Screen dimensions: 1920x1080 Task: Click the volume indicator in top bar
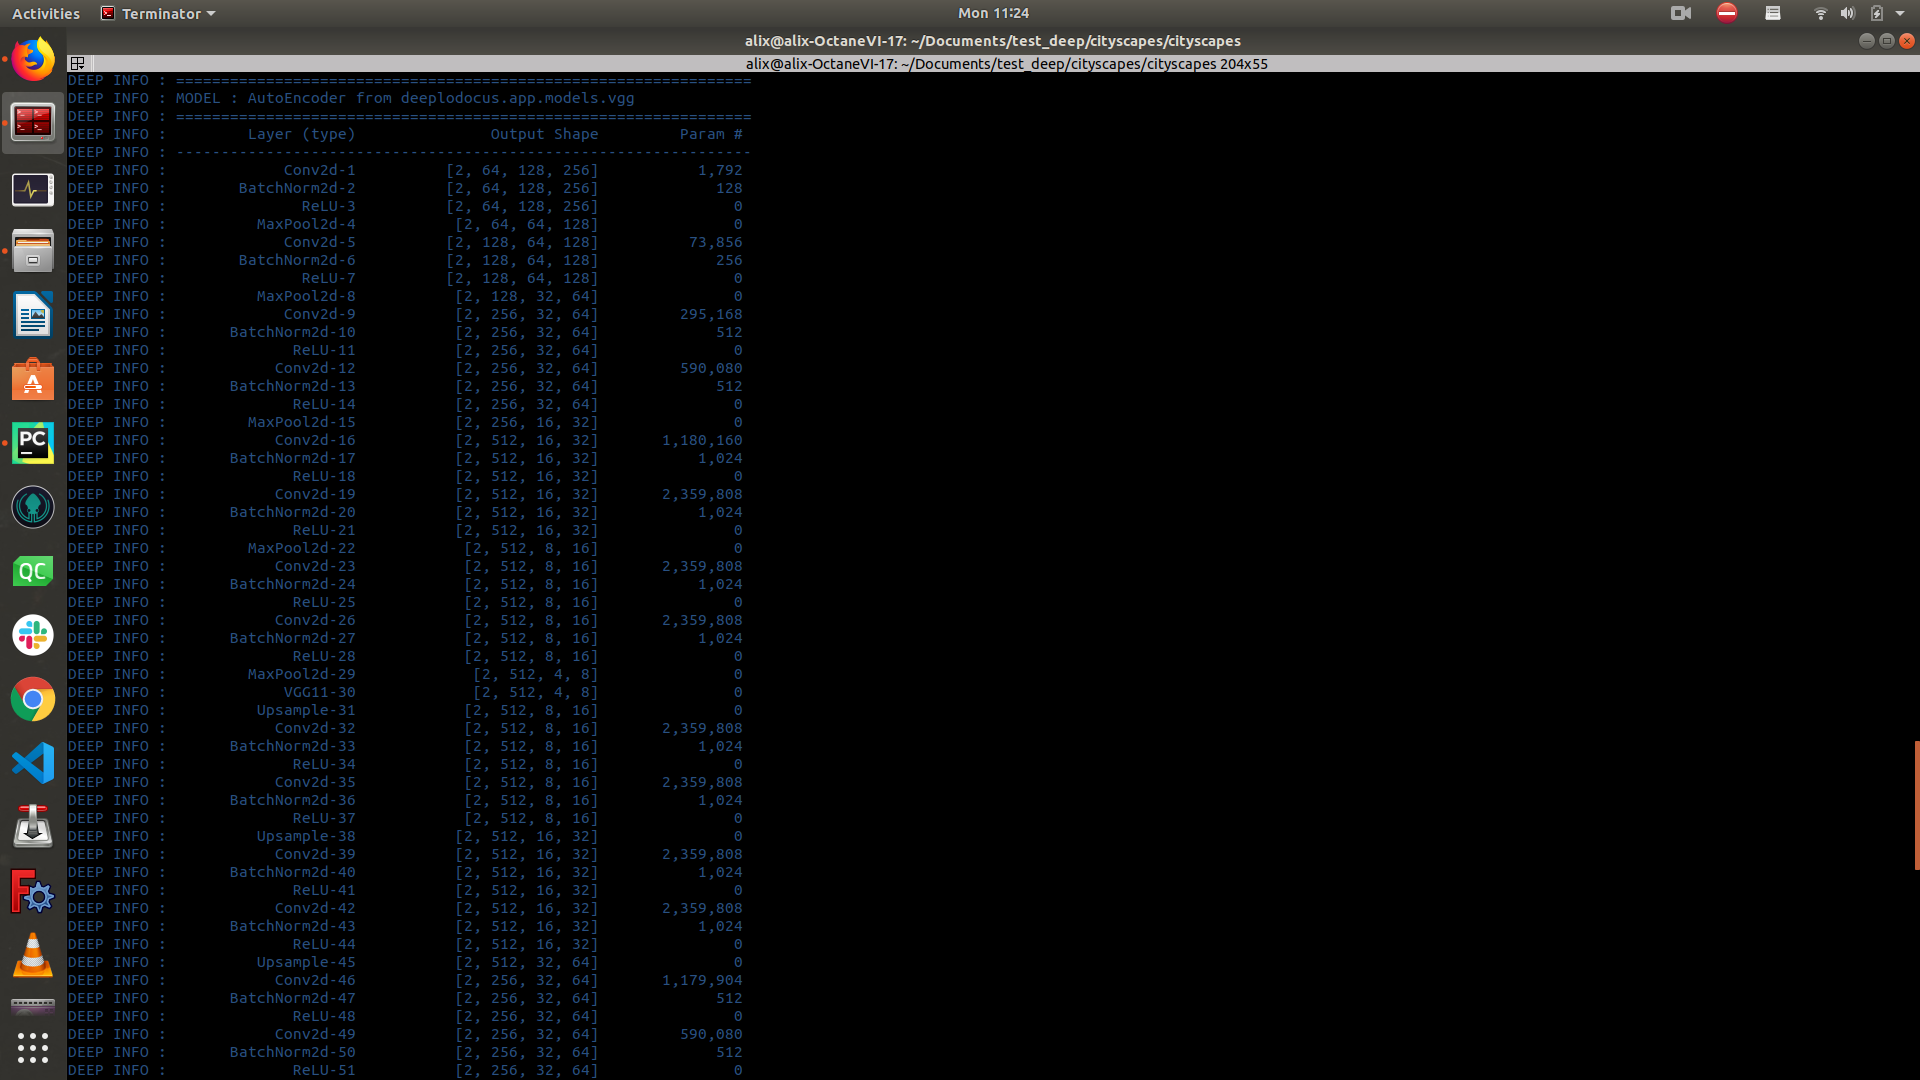point(1848,13)
